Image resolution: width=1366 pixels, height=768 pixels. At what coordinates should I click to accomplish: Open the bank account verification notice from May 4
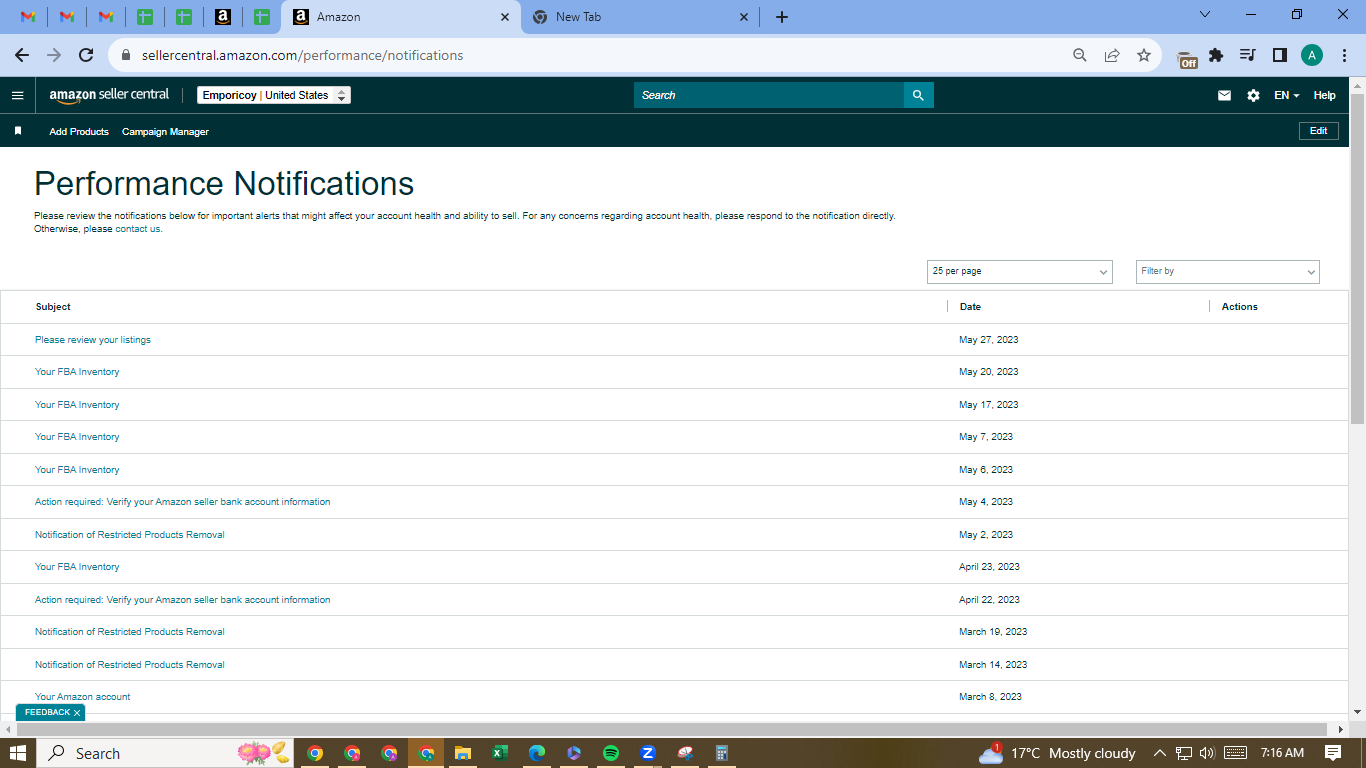[x=182, y=502]
